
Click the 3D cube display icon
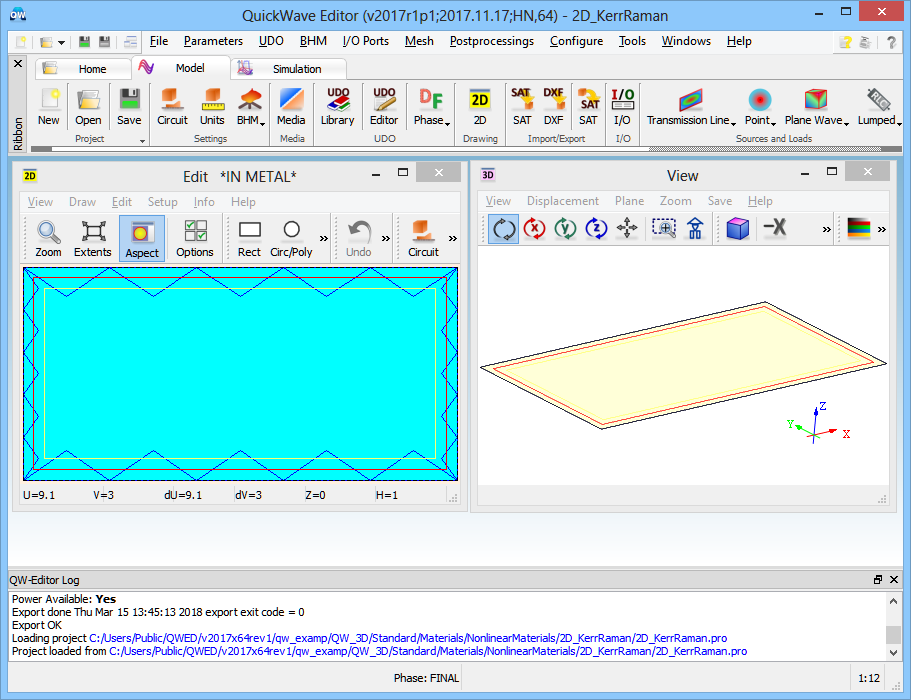pyautogui.click(x=738, y=229)
